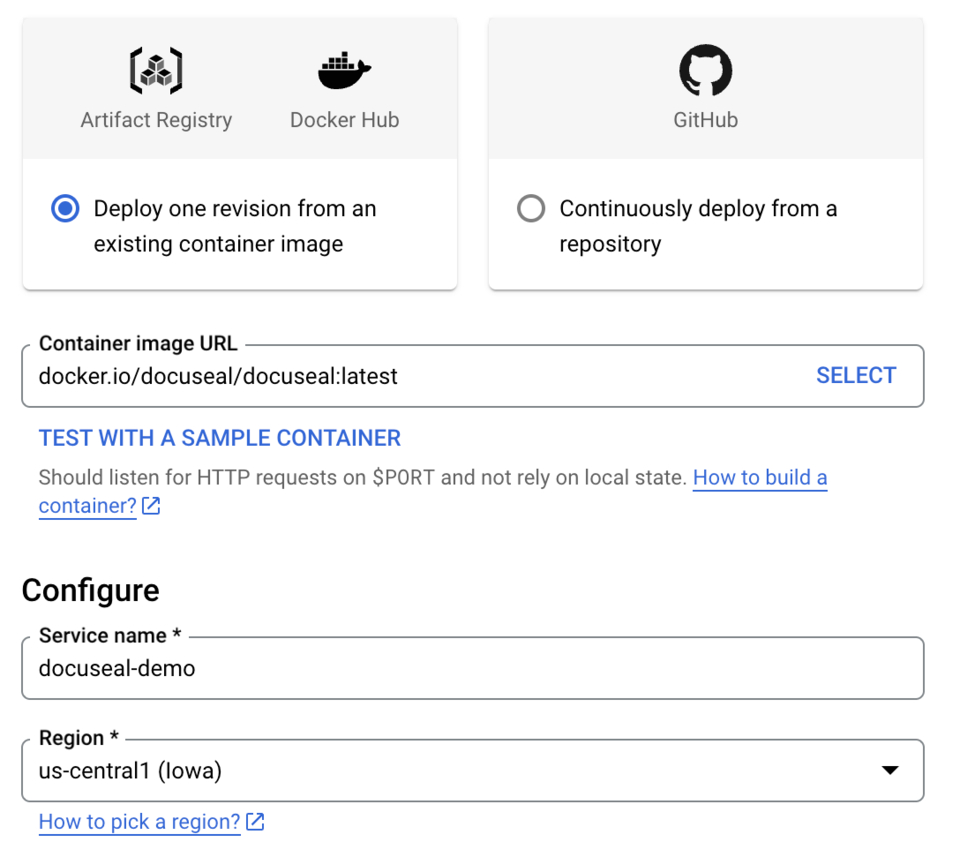
Task: Open the How to pick a region link
Action: [140, 822]
